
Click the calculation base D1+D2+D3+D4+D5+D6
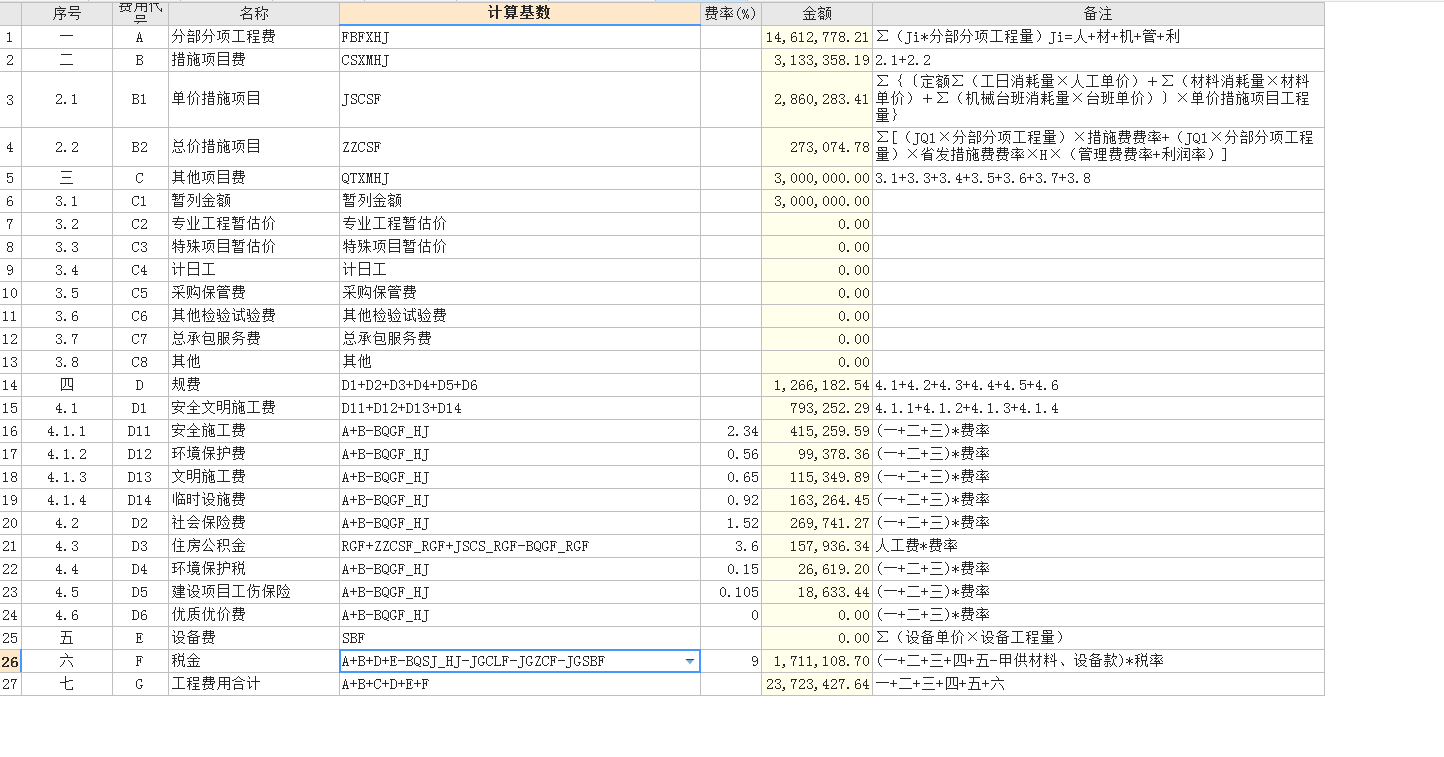(x=520, y=385)
